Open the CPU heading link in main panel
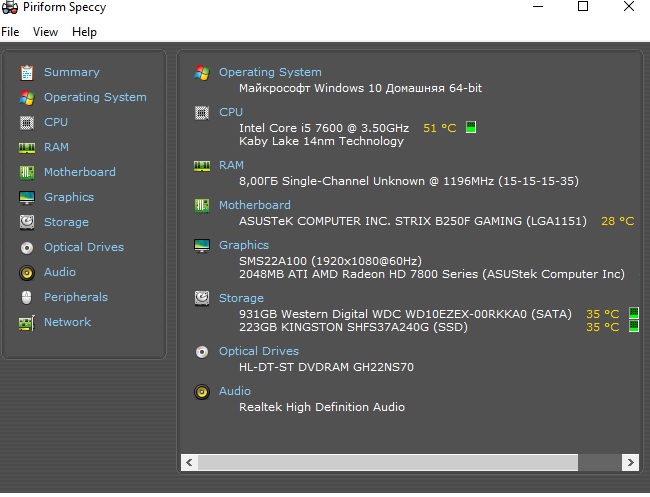Screen dimensions: 650x497 [x=231, y=112]
